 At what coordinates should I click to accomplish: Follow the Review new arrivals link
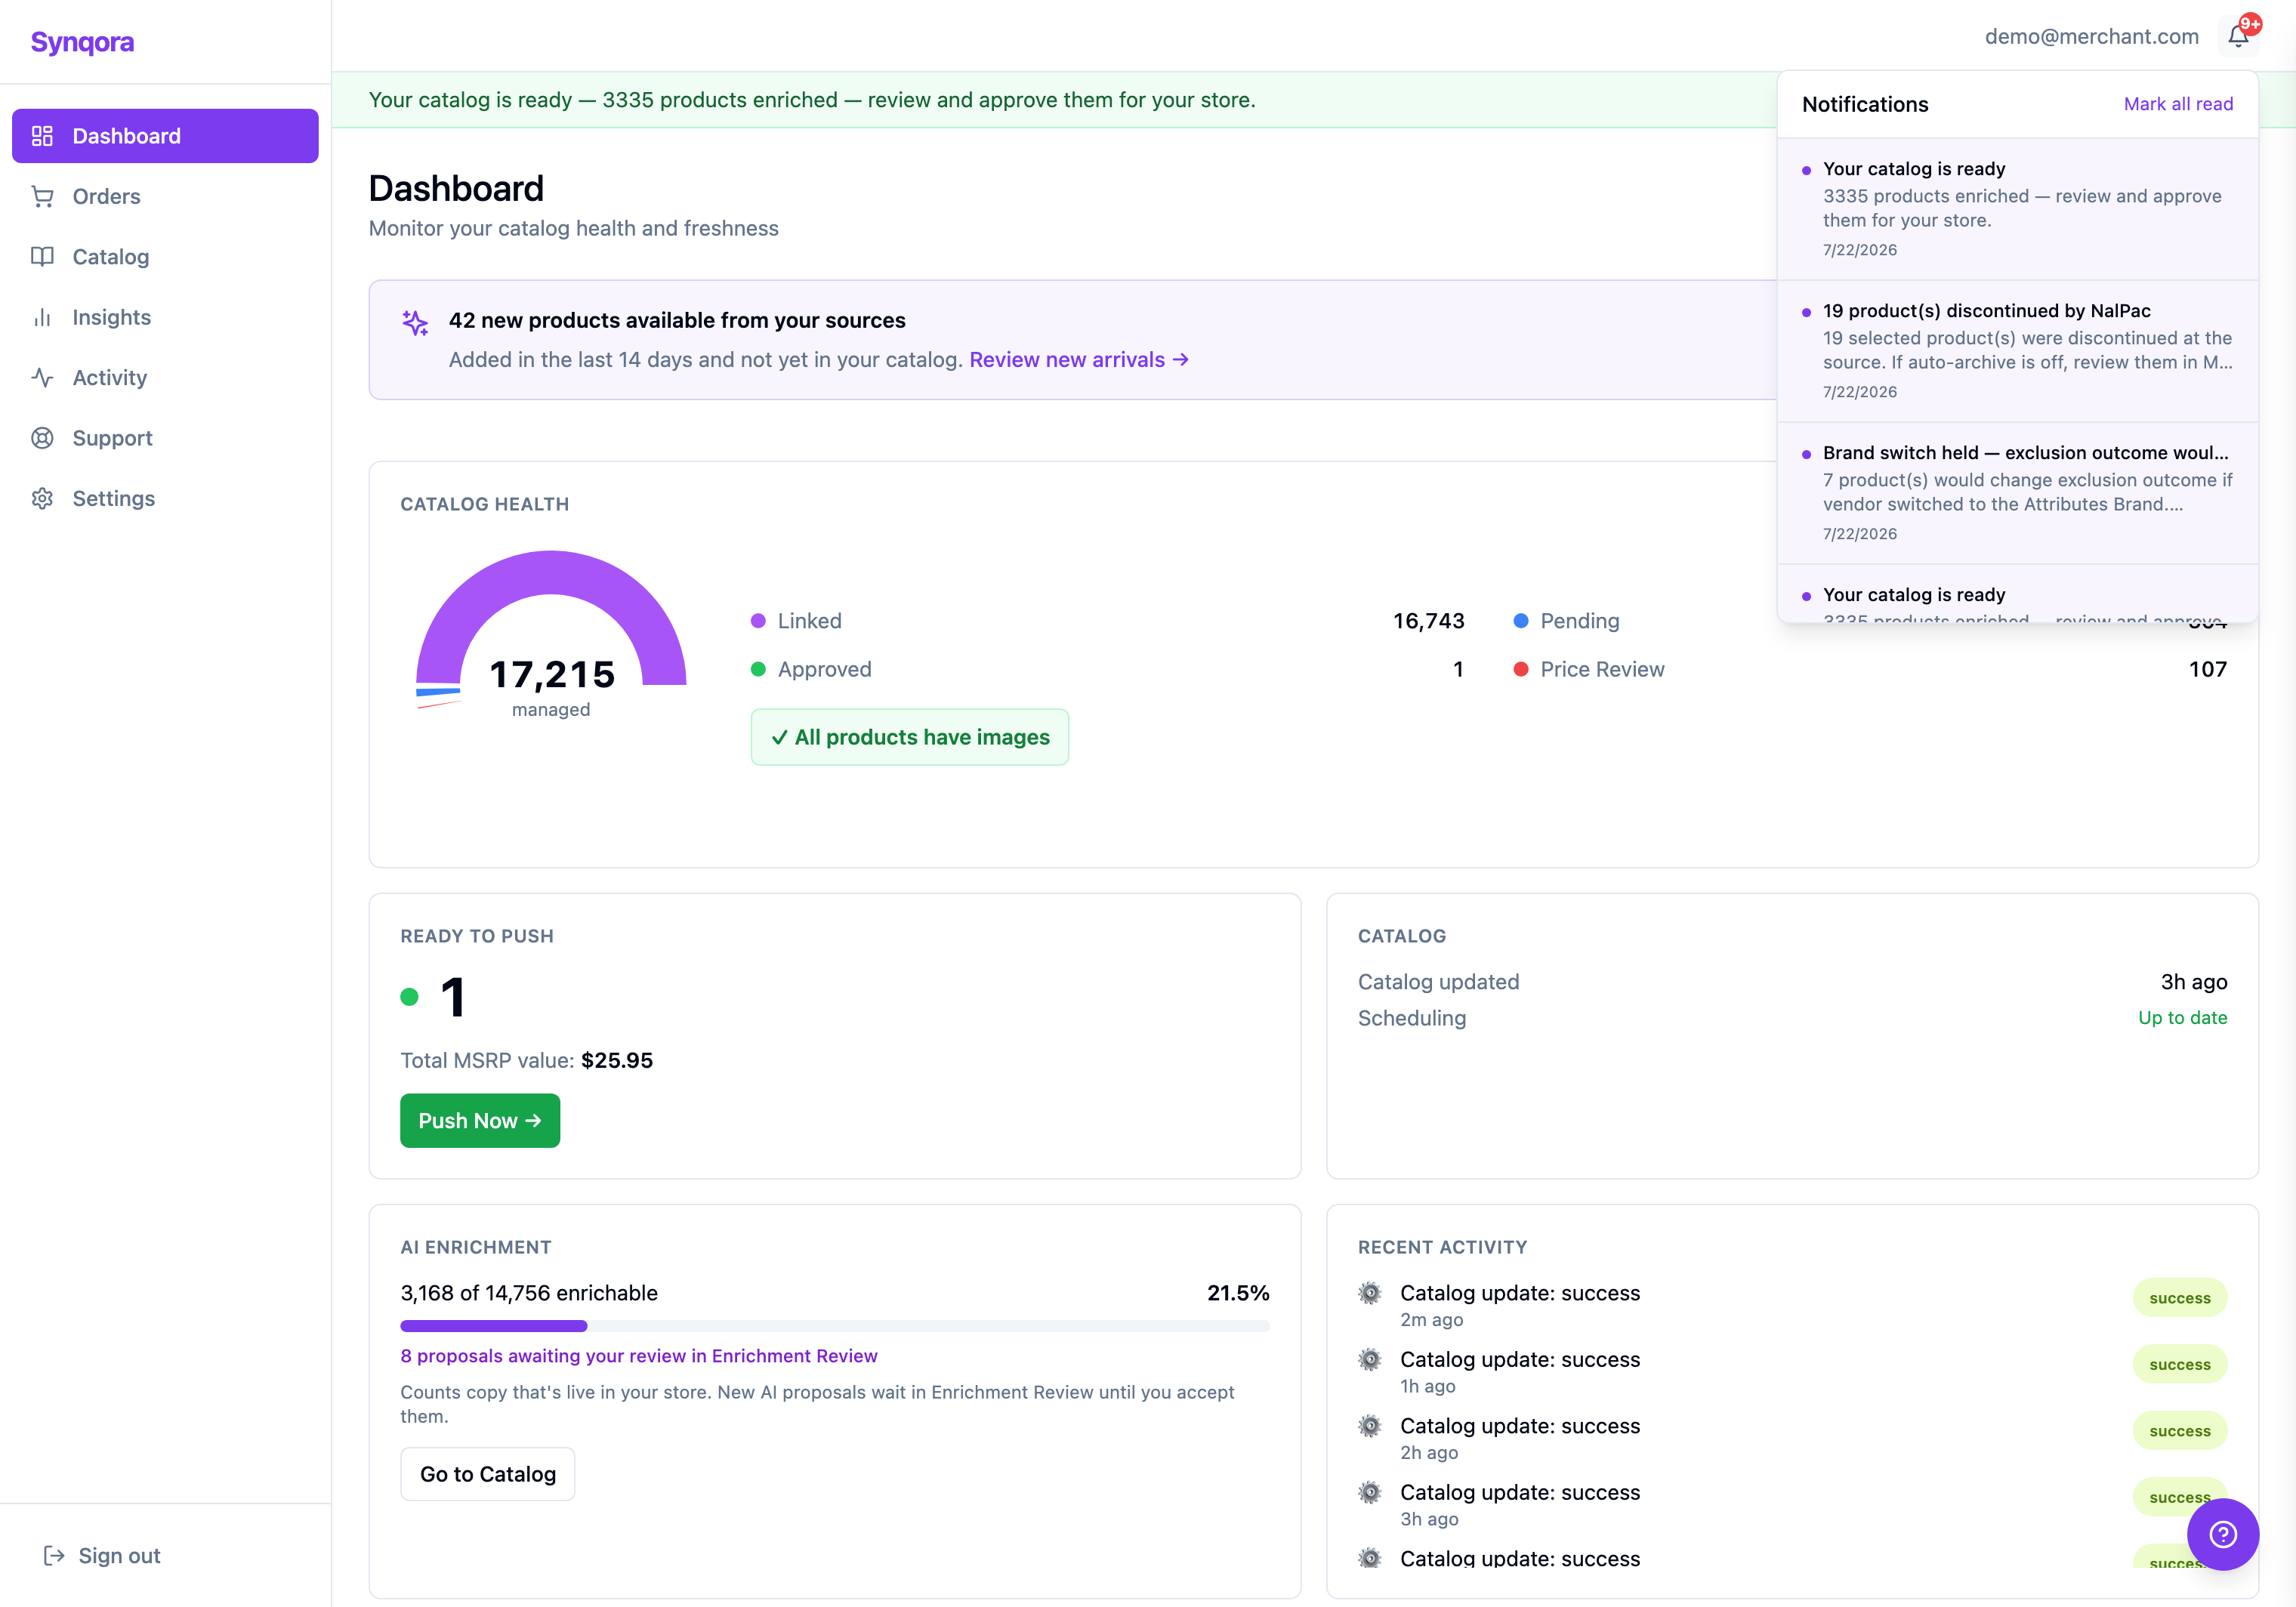click(1079, 360)
